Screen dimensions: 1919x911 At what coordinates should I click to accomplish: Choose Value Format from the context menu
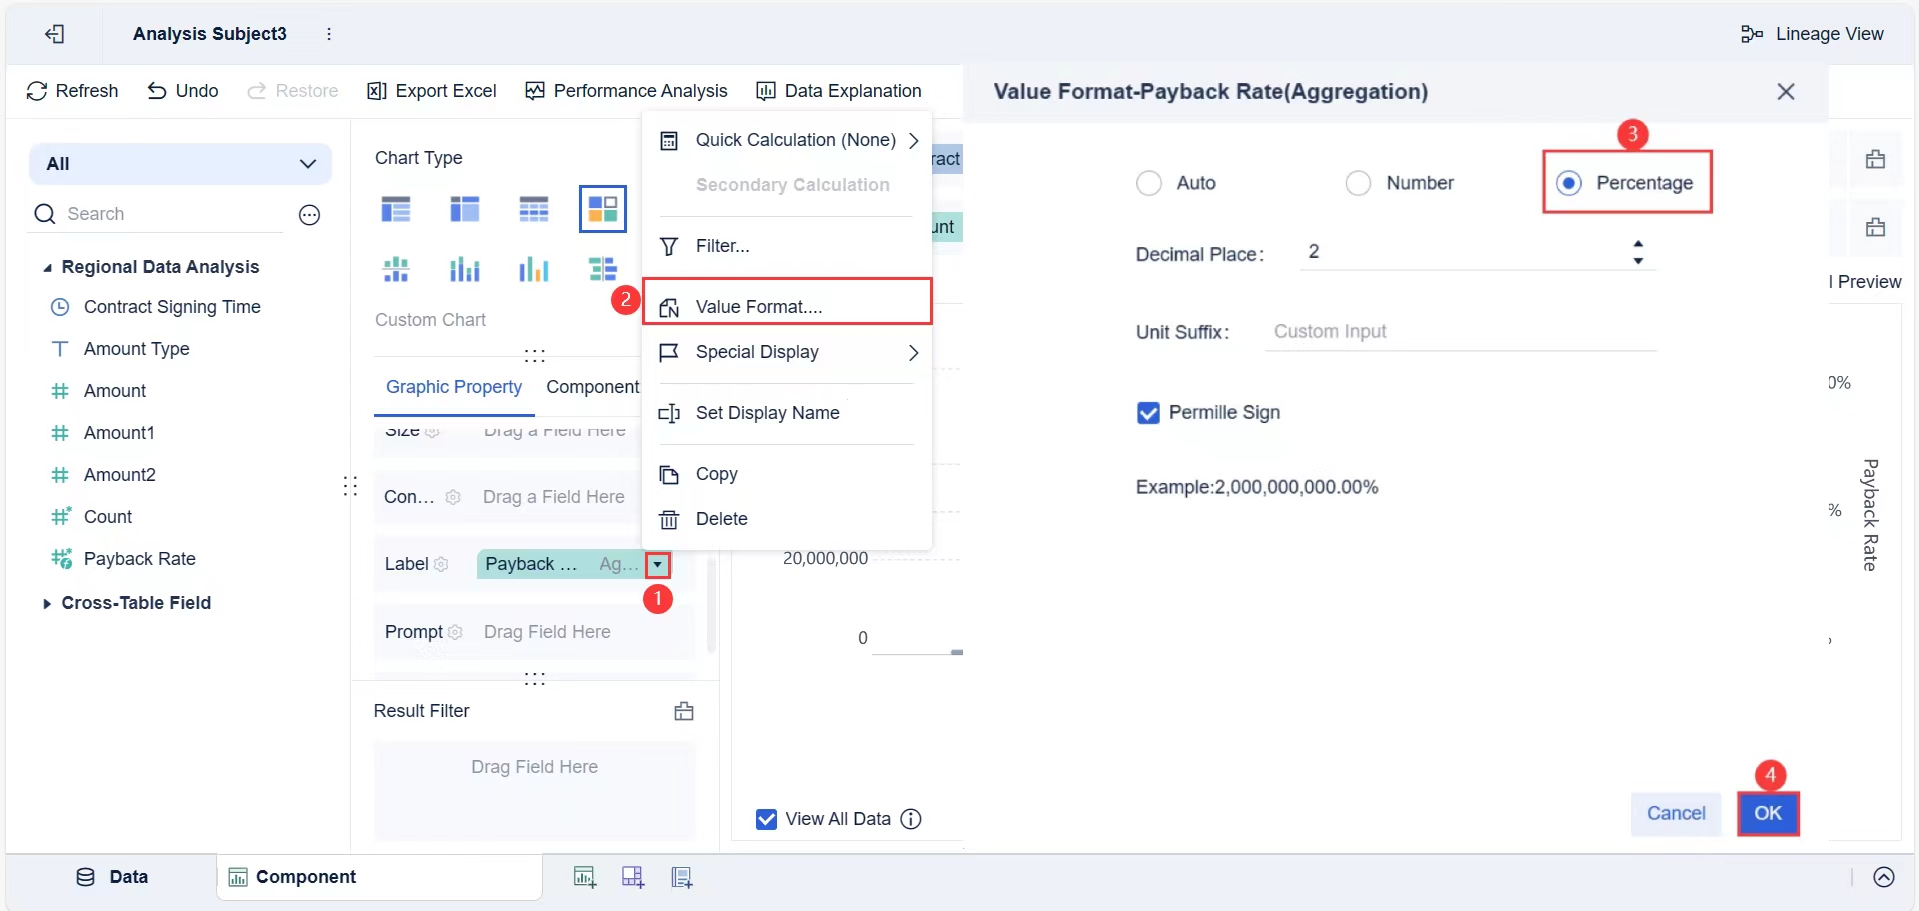click(x=758, y=307)
